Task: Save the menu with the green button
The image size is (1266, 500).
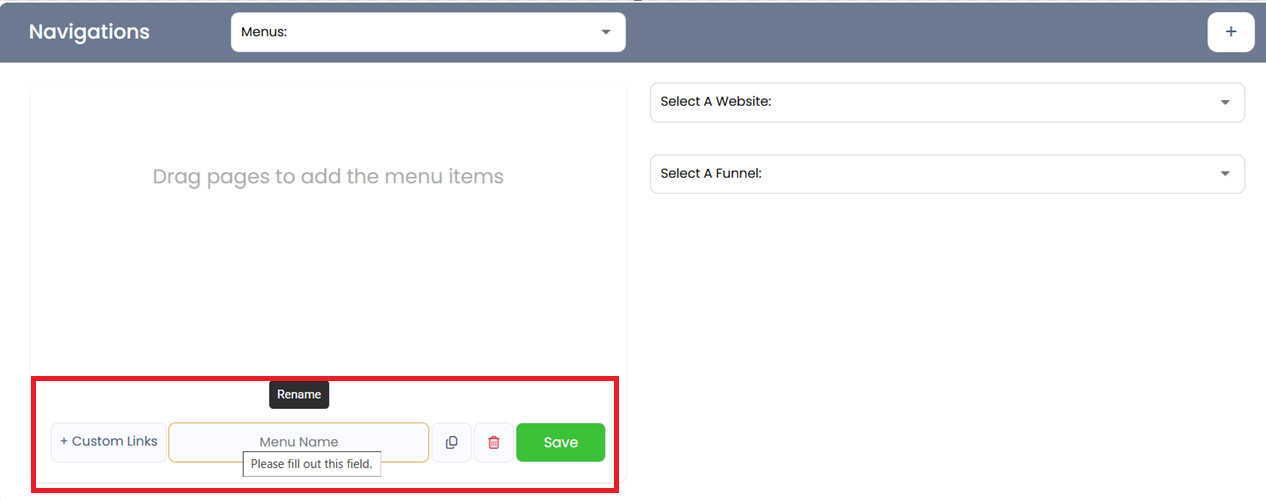Action: coord(560,442)
